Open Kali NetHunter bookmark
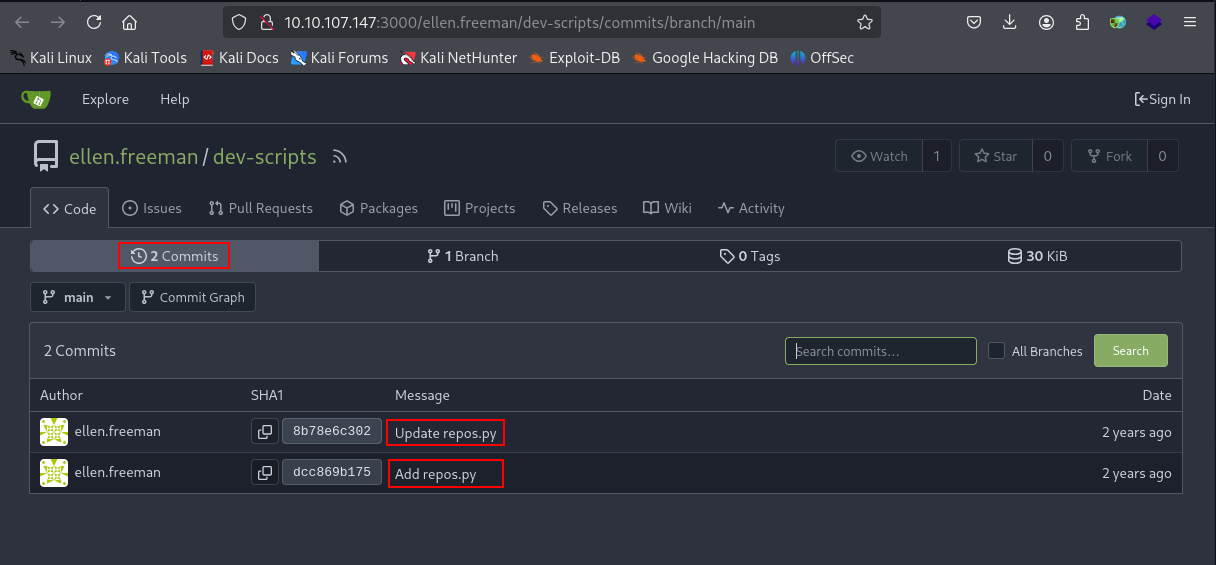1216x565 pixels. pos(459,58)
